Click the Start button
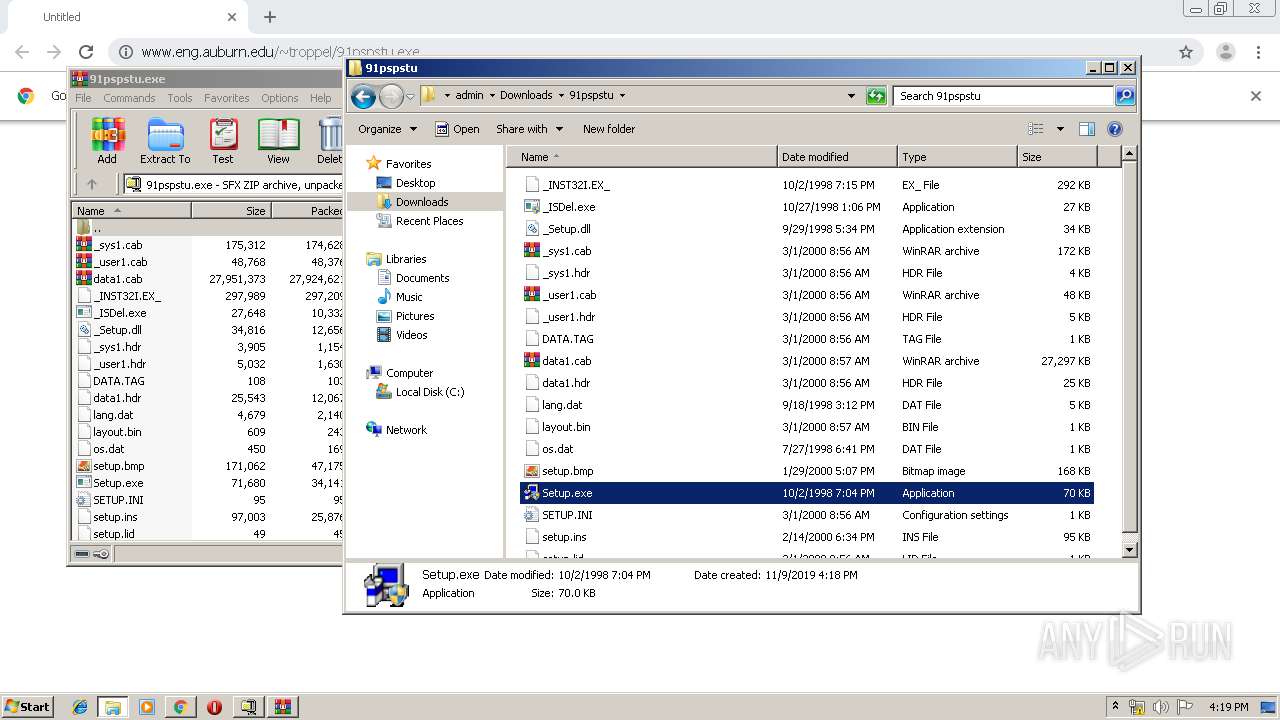The image size is (1280, 720). [x=27, y=707]
